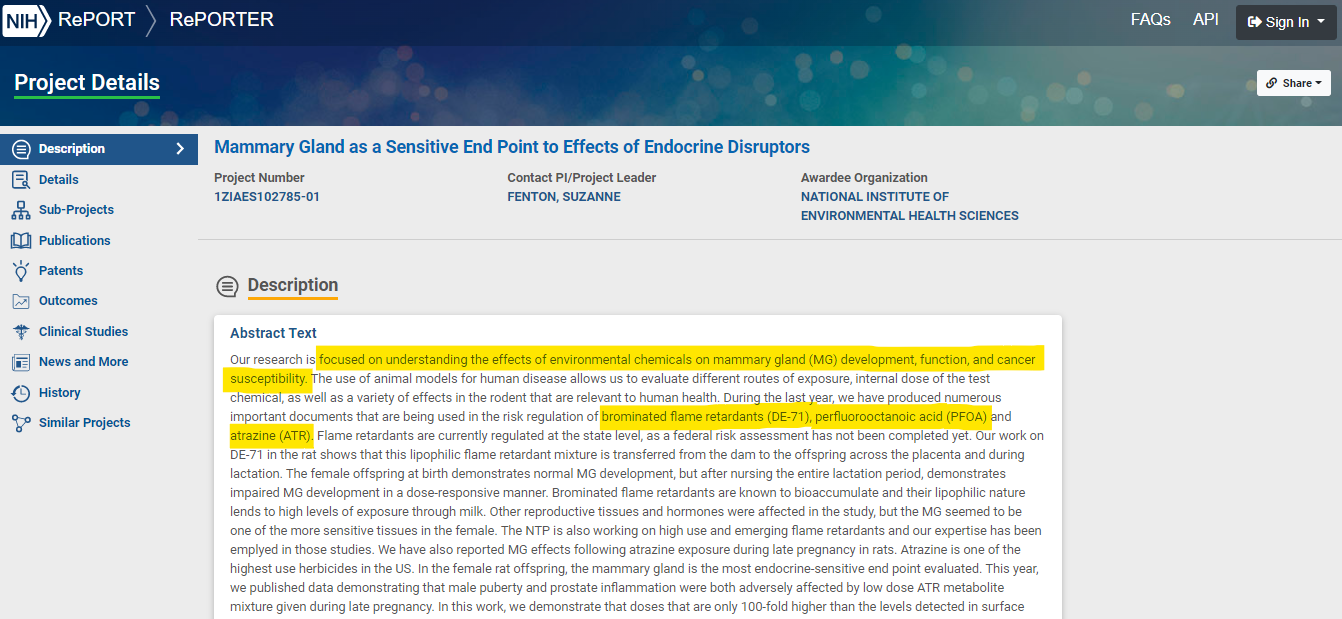
Task: Go to RePORTER main page
Action: [222, 20]
